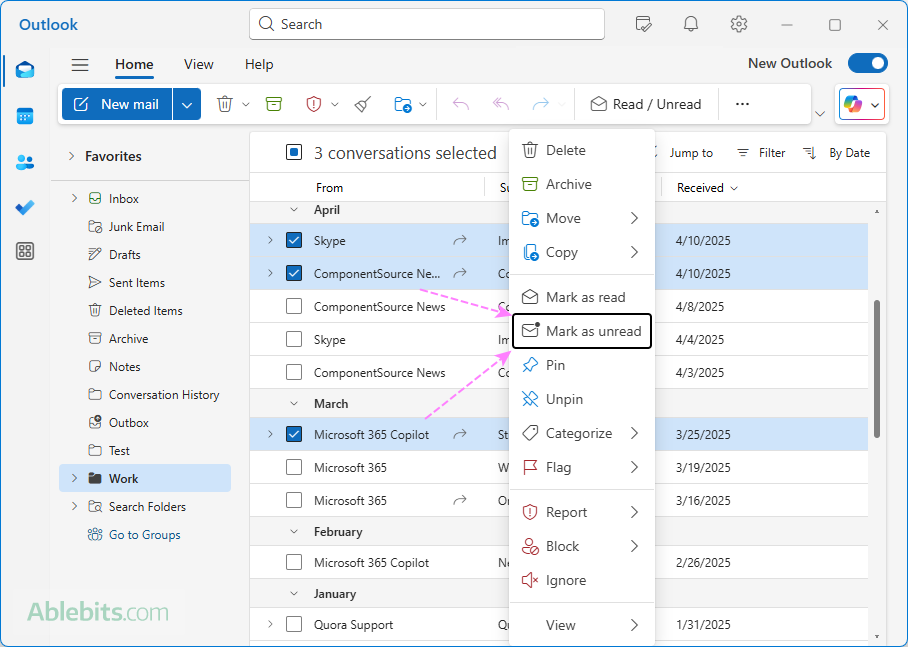Open the New mail dropdown arrow
Image resolution: width=908 pixels, height=647 pixels.
tap(187, 104)
